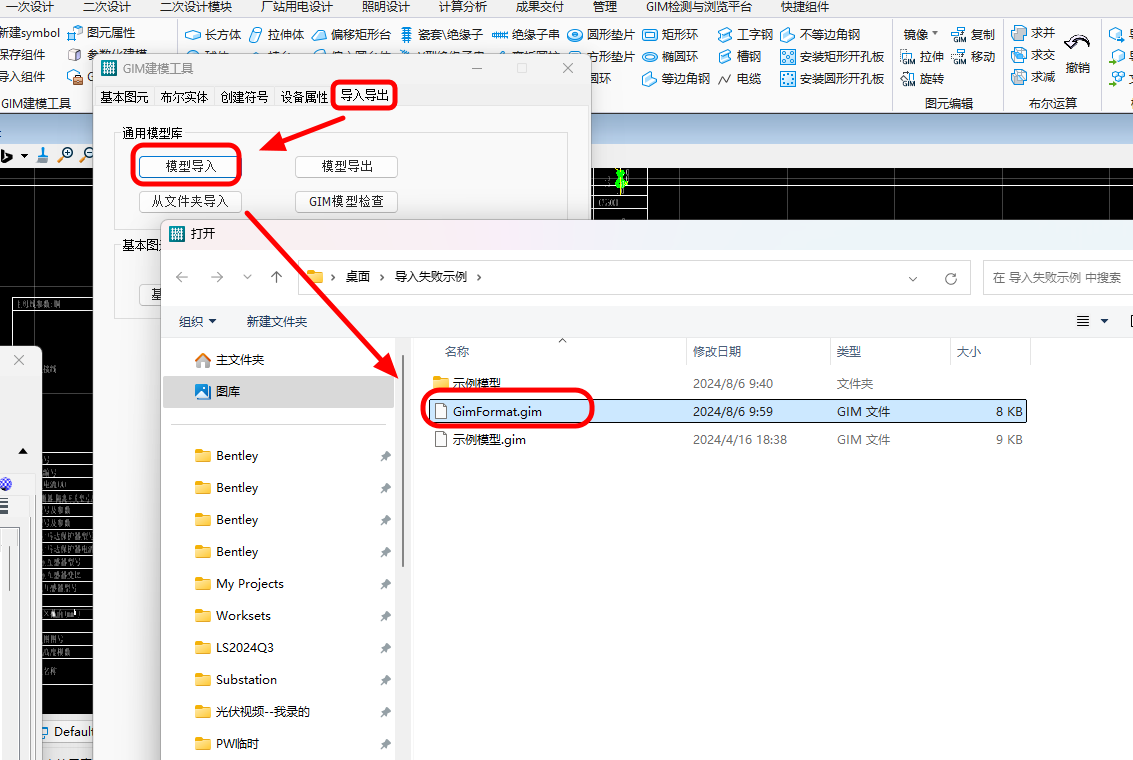
Task: Click the GIM 复制 copy tool
Action: (973, 35)
